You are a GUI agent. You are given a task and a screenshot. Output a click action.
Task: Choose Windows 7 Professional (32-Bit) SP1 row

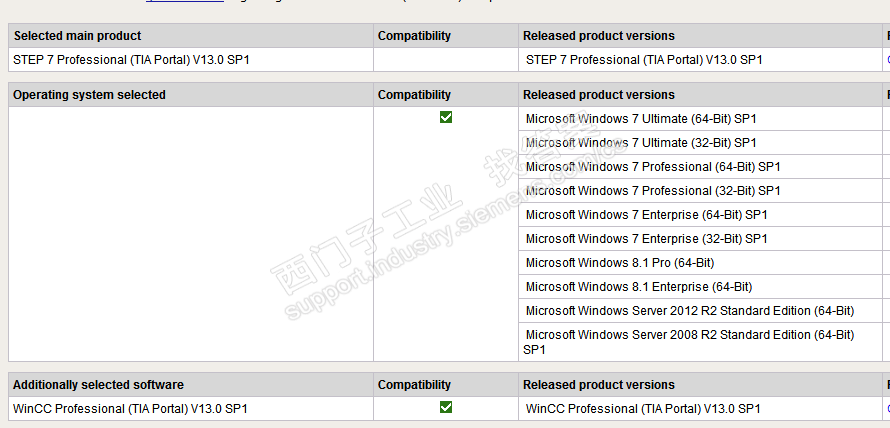653,191
